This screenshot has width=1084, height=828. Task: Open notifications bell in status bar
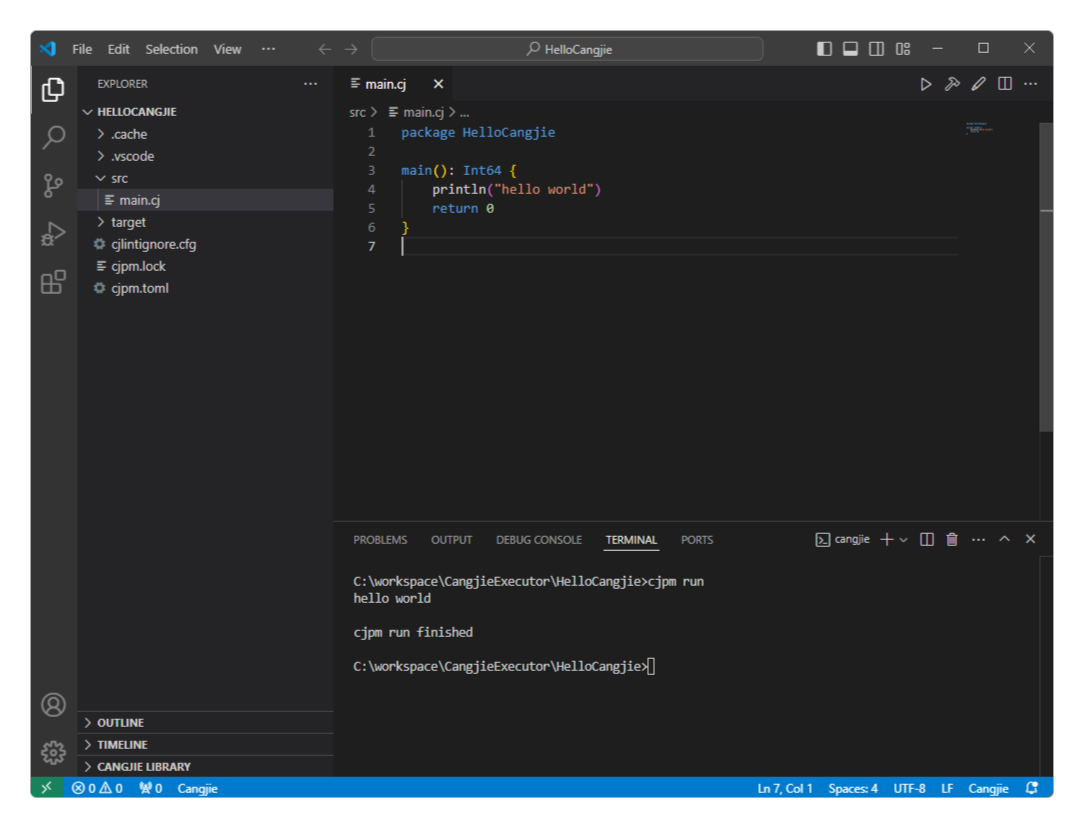(1031, 788)
